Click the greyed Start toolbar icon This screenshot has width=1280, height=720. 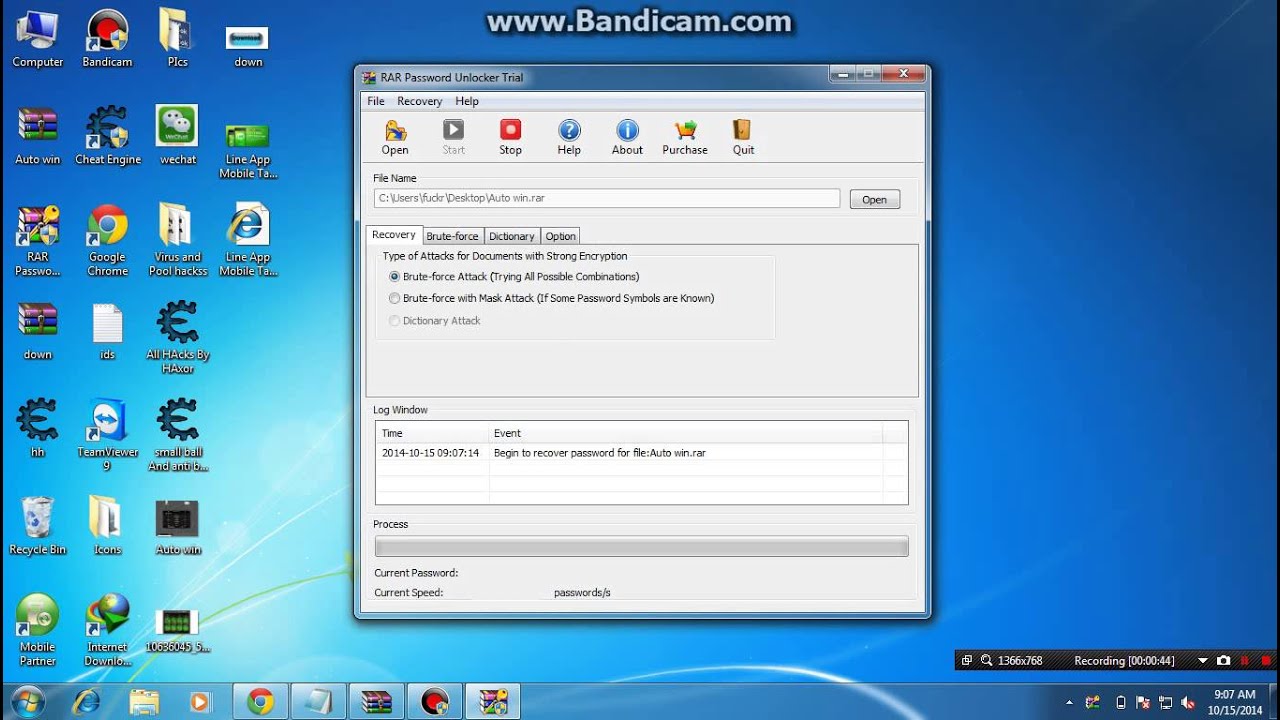point(454,137)
